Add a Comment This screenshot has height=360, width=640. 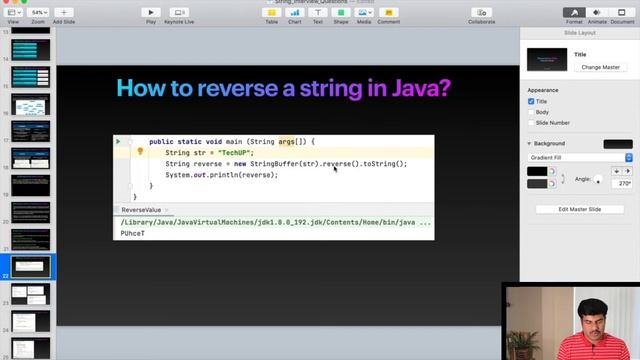(389, 13)
